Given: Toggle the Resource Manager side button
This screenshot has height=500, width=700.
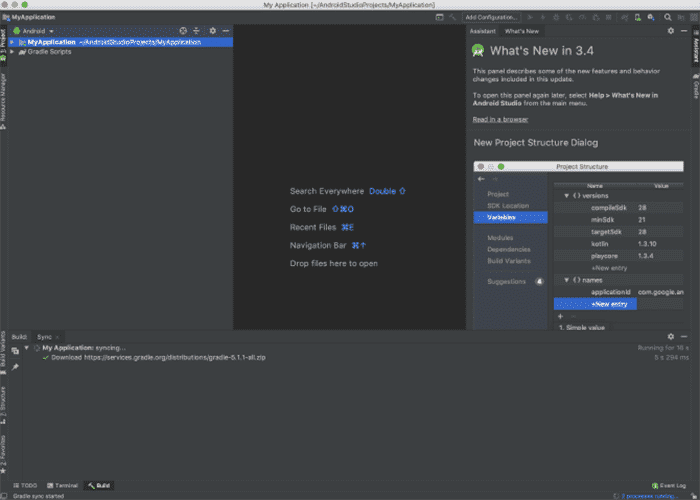Looking at the screenshot, I should click(4, 101).
